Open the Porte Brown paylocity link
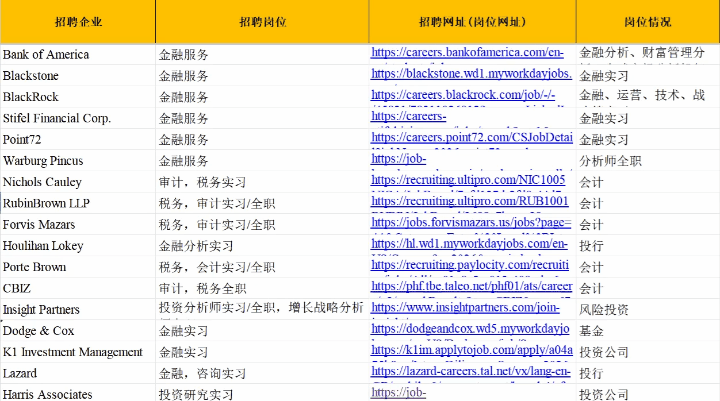 click(470, 265)
